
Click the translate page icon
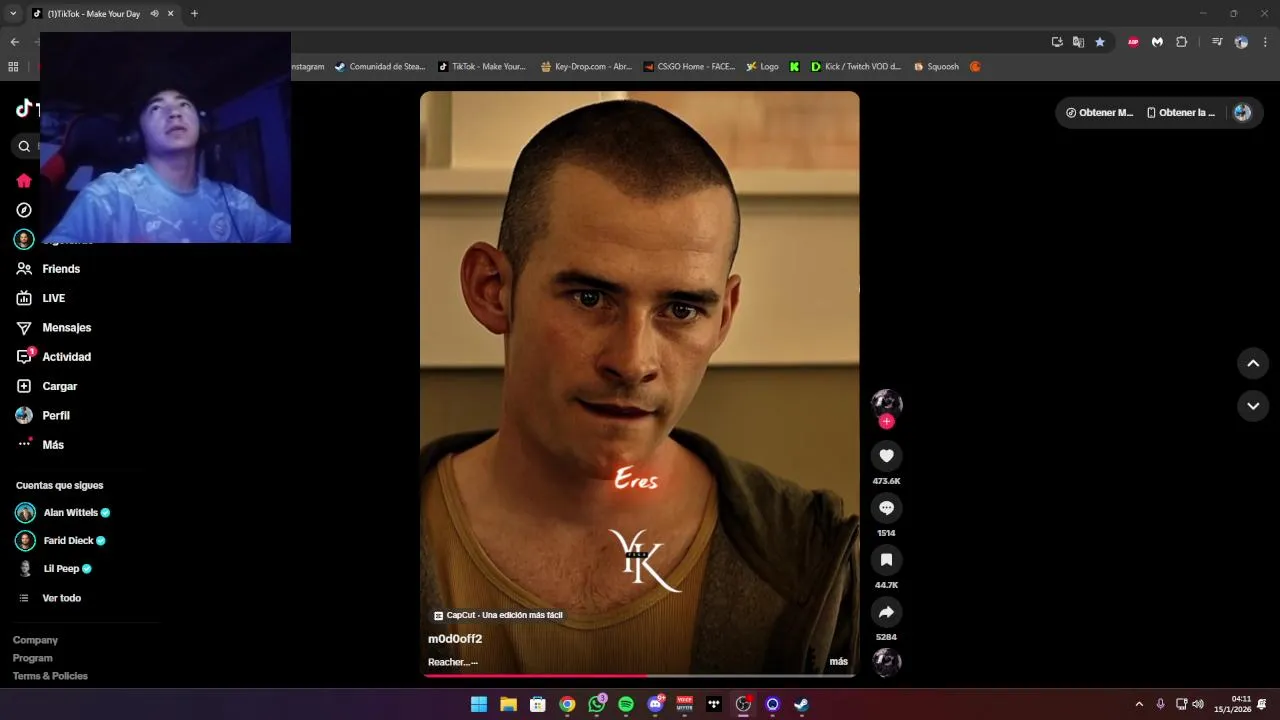tap(1078, 42)
